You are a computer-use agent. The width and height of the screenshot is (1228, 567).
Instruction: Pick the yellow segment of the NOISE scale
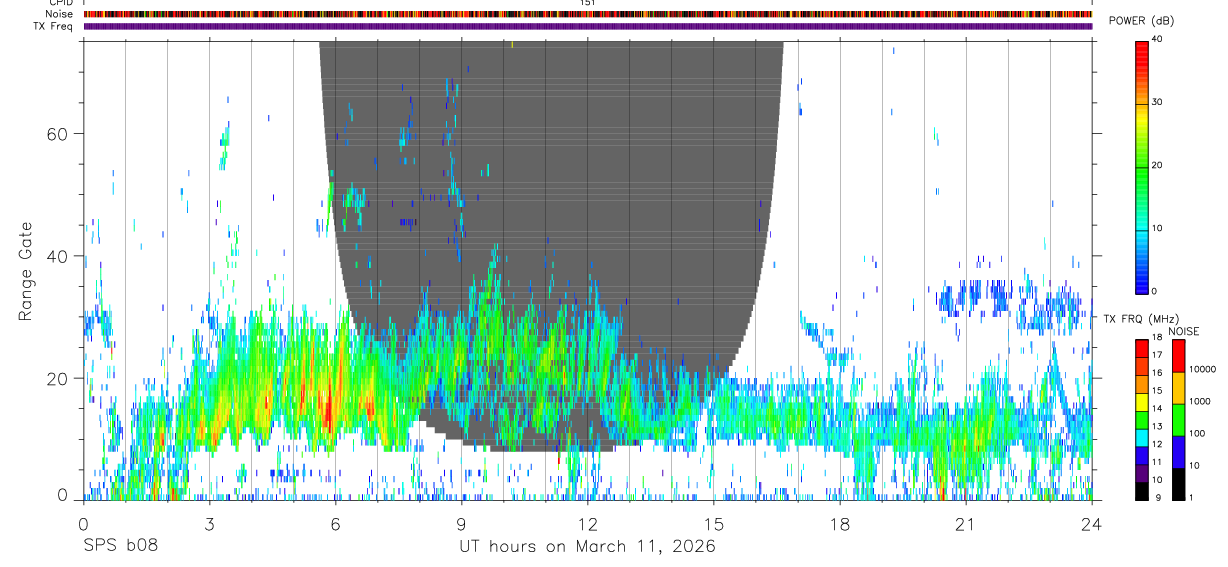(x=1178, y=388)
